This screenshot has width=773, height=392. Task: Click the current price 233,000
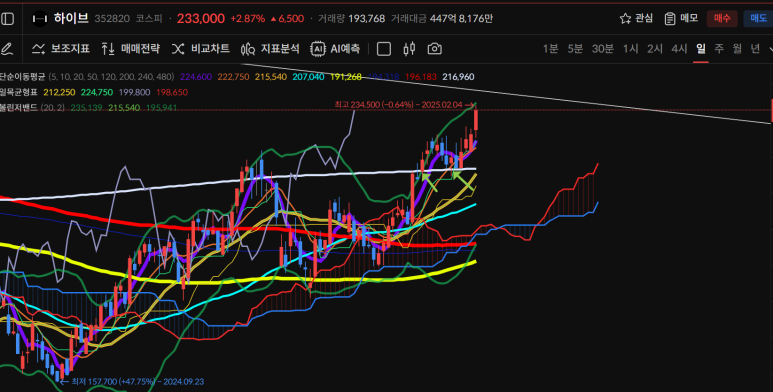tap(201, 19)
